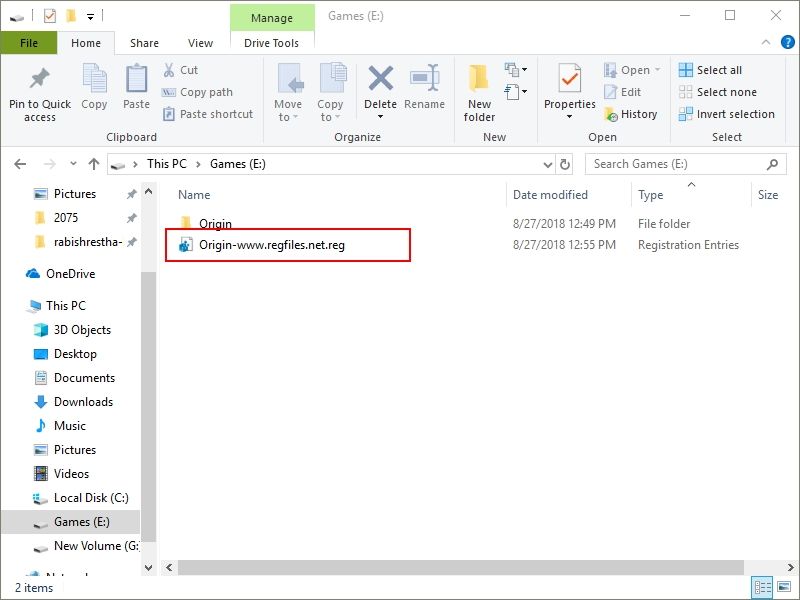
Task: Click the red Delete X icon
Action: [x=380, y=80]
